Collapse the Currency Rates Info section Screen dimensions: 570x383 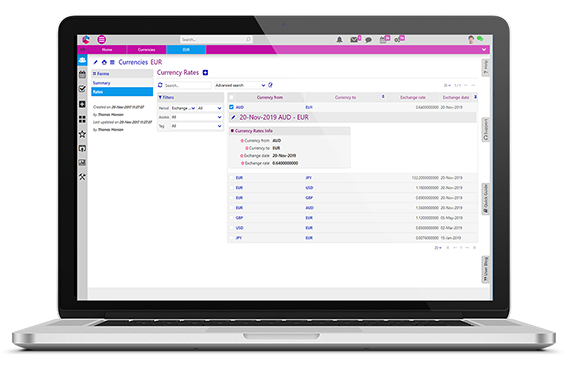(x=232, y=130)
